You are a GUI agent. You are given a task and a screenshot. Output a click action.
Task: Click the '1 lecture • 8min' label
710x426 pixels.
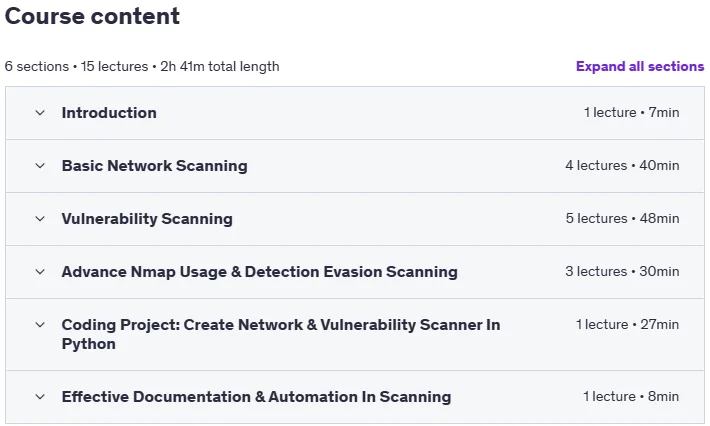pos(631,396)
